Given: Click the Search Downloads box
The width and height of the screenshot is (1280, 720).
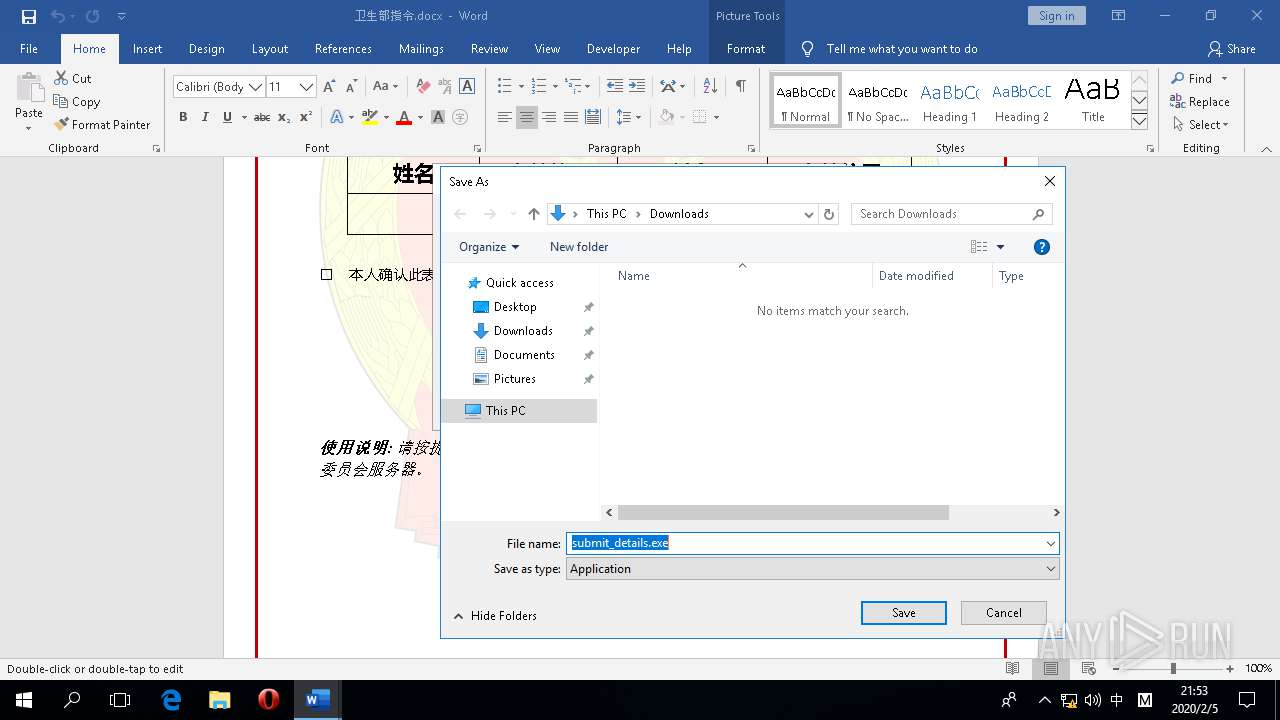Looking at the screenshot, I should coord(951,214).
